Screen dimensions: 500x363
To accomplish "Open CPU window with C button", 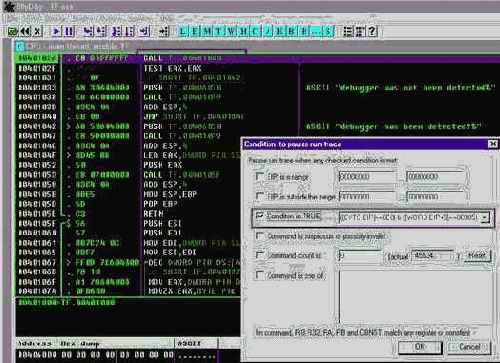I will tap(255, 32).
